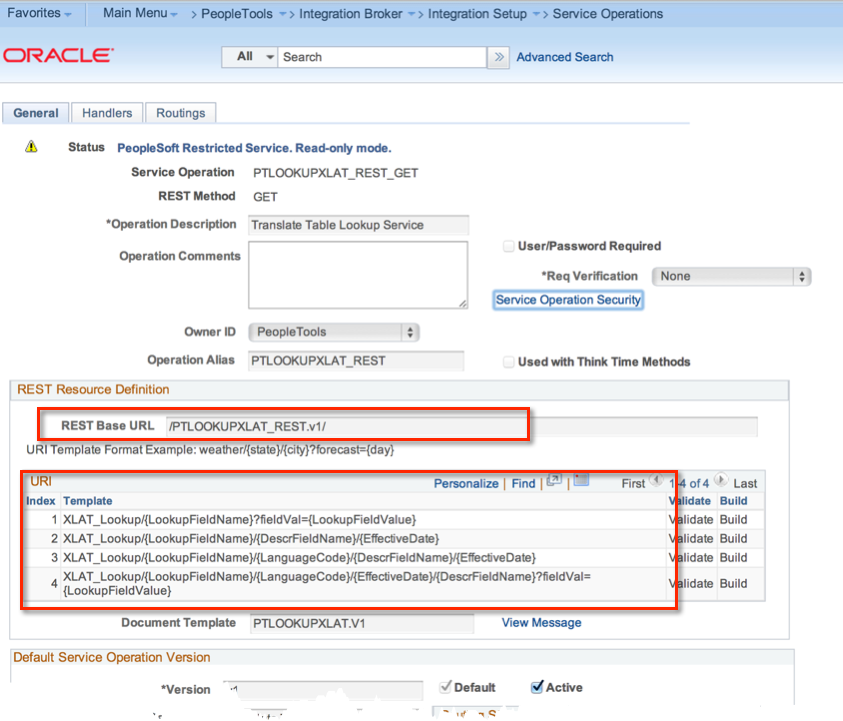Open the Owner ID dropdown
Image resolution: width=843 pixels, height=721 pixels.
tap(334, 332)
